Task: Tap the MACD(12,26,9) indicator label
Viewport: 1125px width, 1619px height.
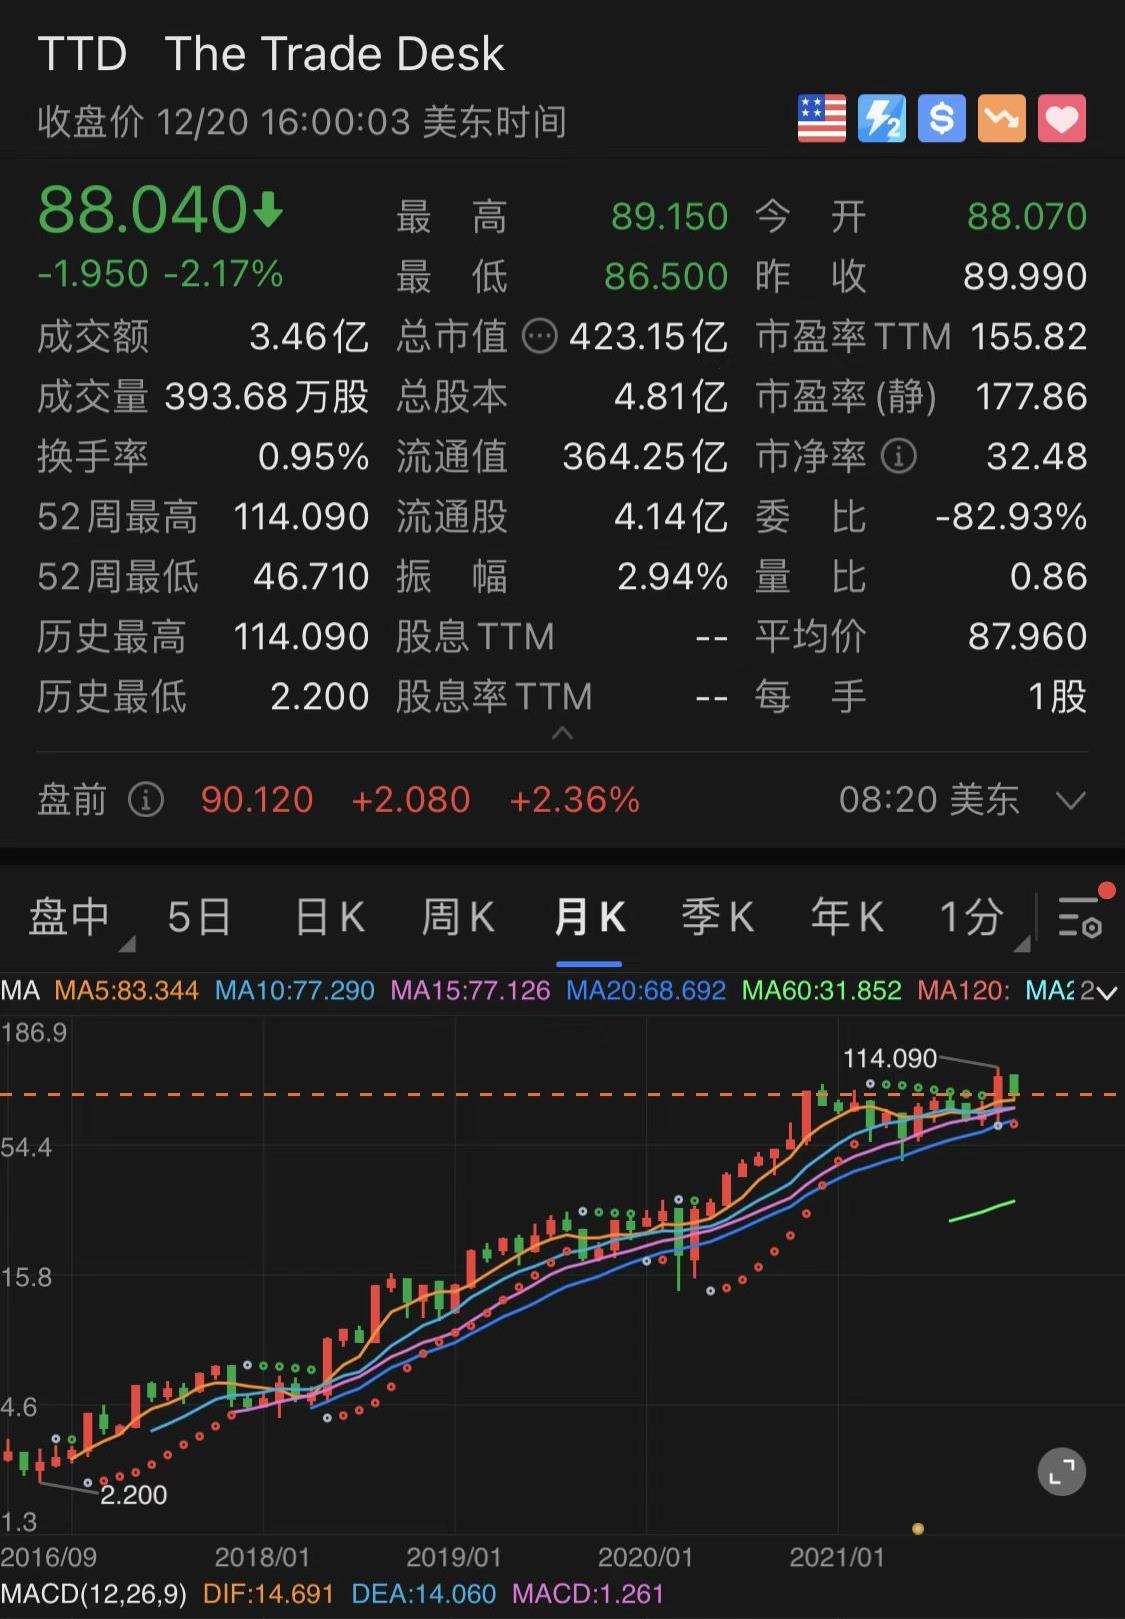Action: pyautogui.click(x=94, y=1593)
